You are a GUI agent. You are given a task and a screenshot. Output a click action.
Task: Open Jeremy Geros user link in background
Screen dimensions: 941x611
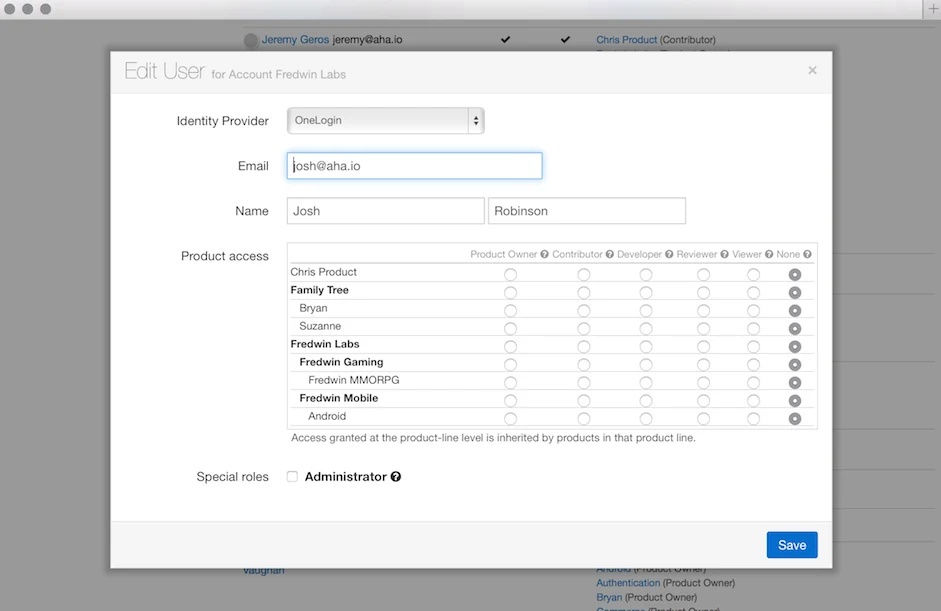pyautogui.click(x=295, y=40)
